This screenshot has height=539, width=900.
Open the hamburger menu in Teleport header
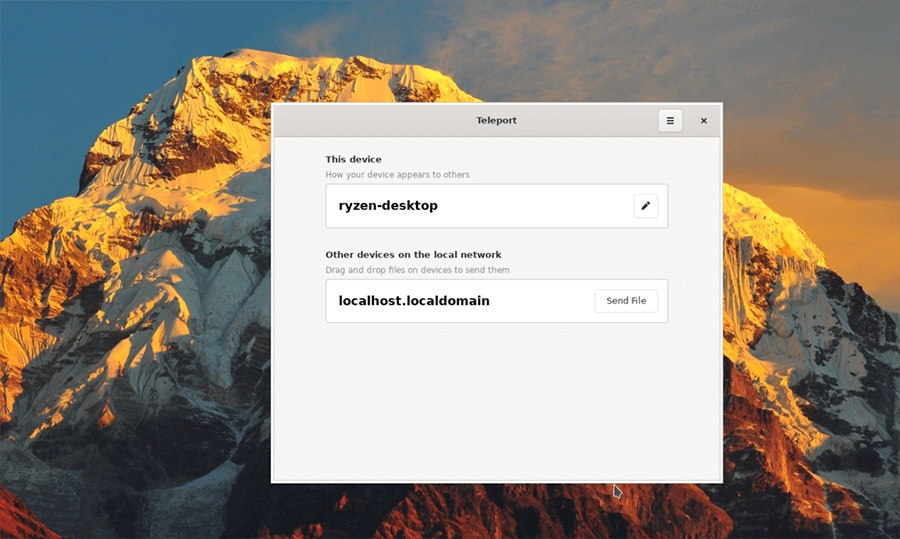tap(670, 120)
